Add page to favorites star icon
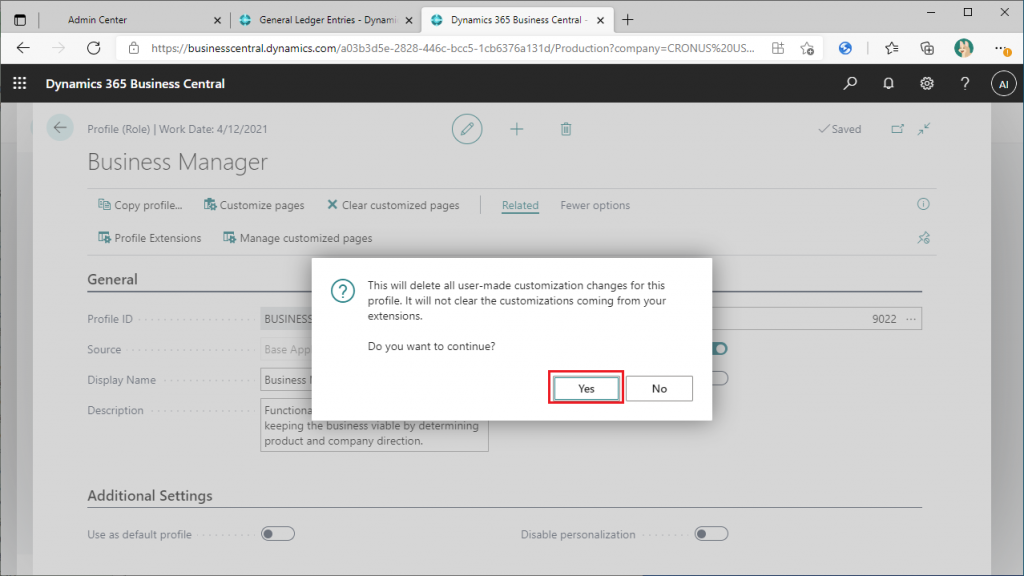 pyautogui.click(x=807, y=48)
